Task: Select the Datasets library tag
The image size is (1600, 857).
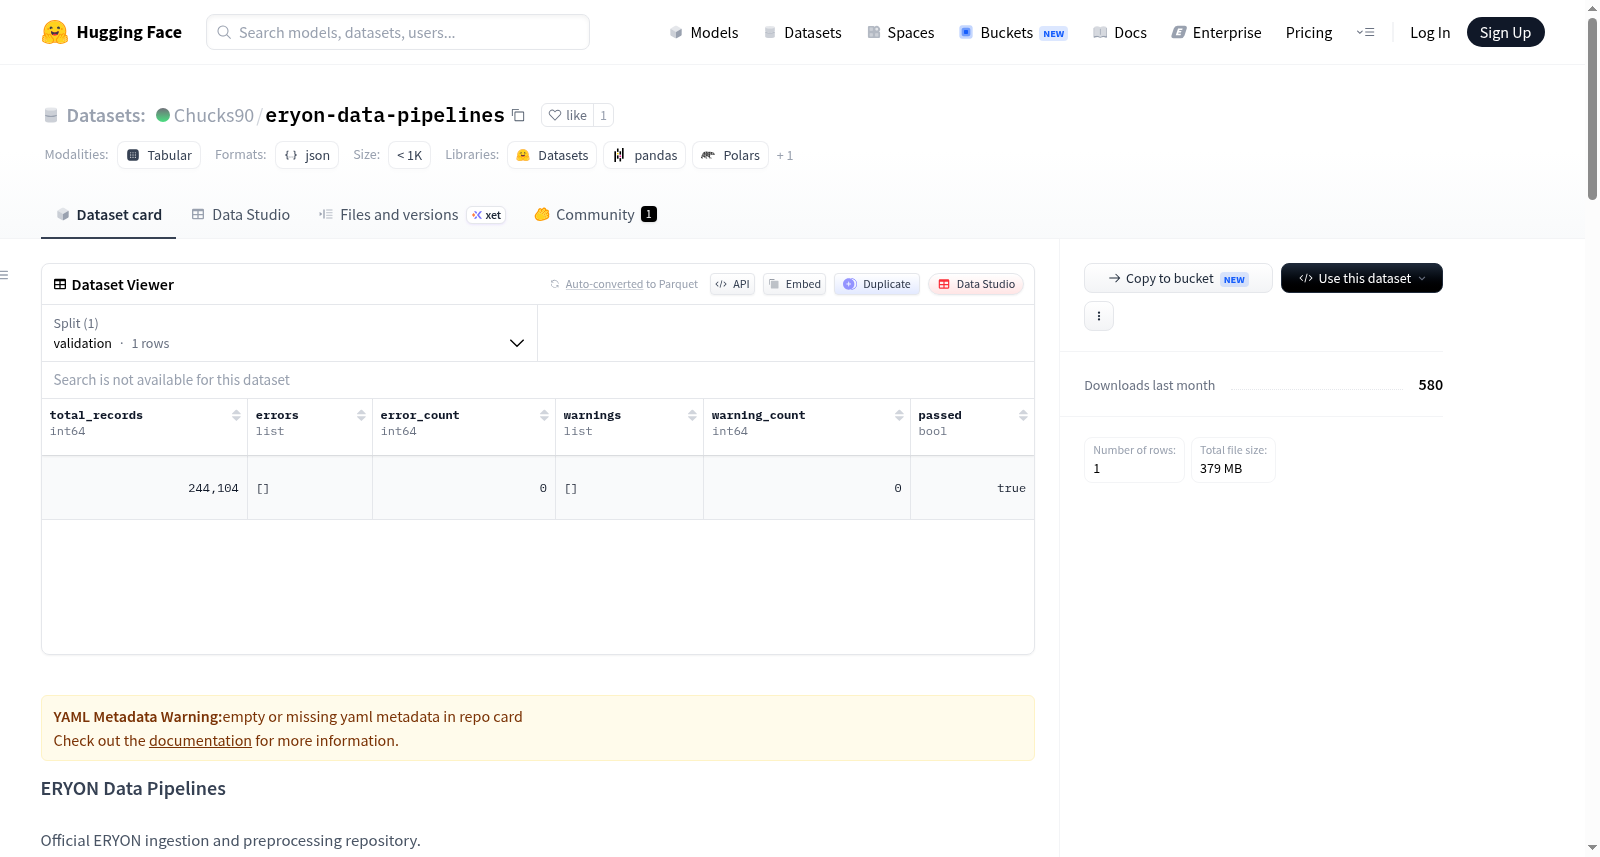Action: click(552, 155)
